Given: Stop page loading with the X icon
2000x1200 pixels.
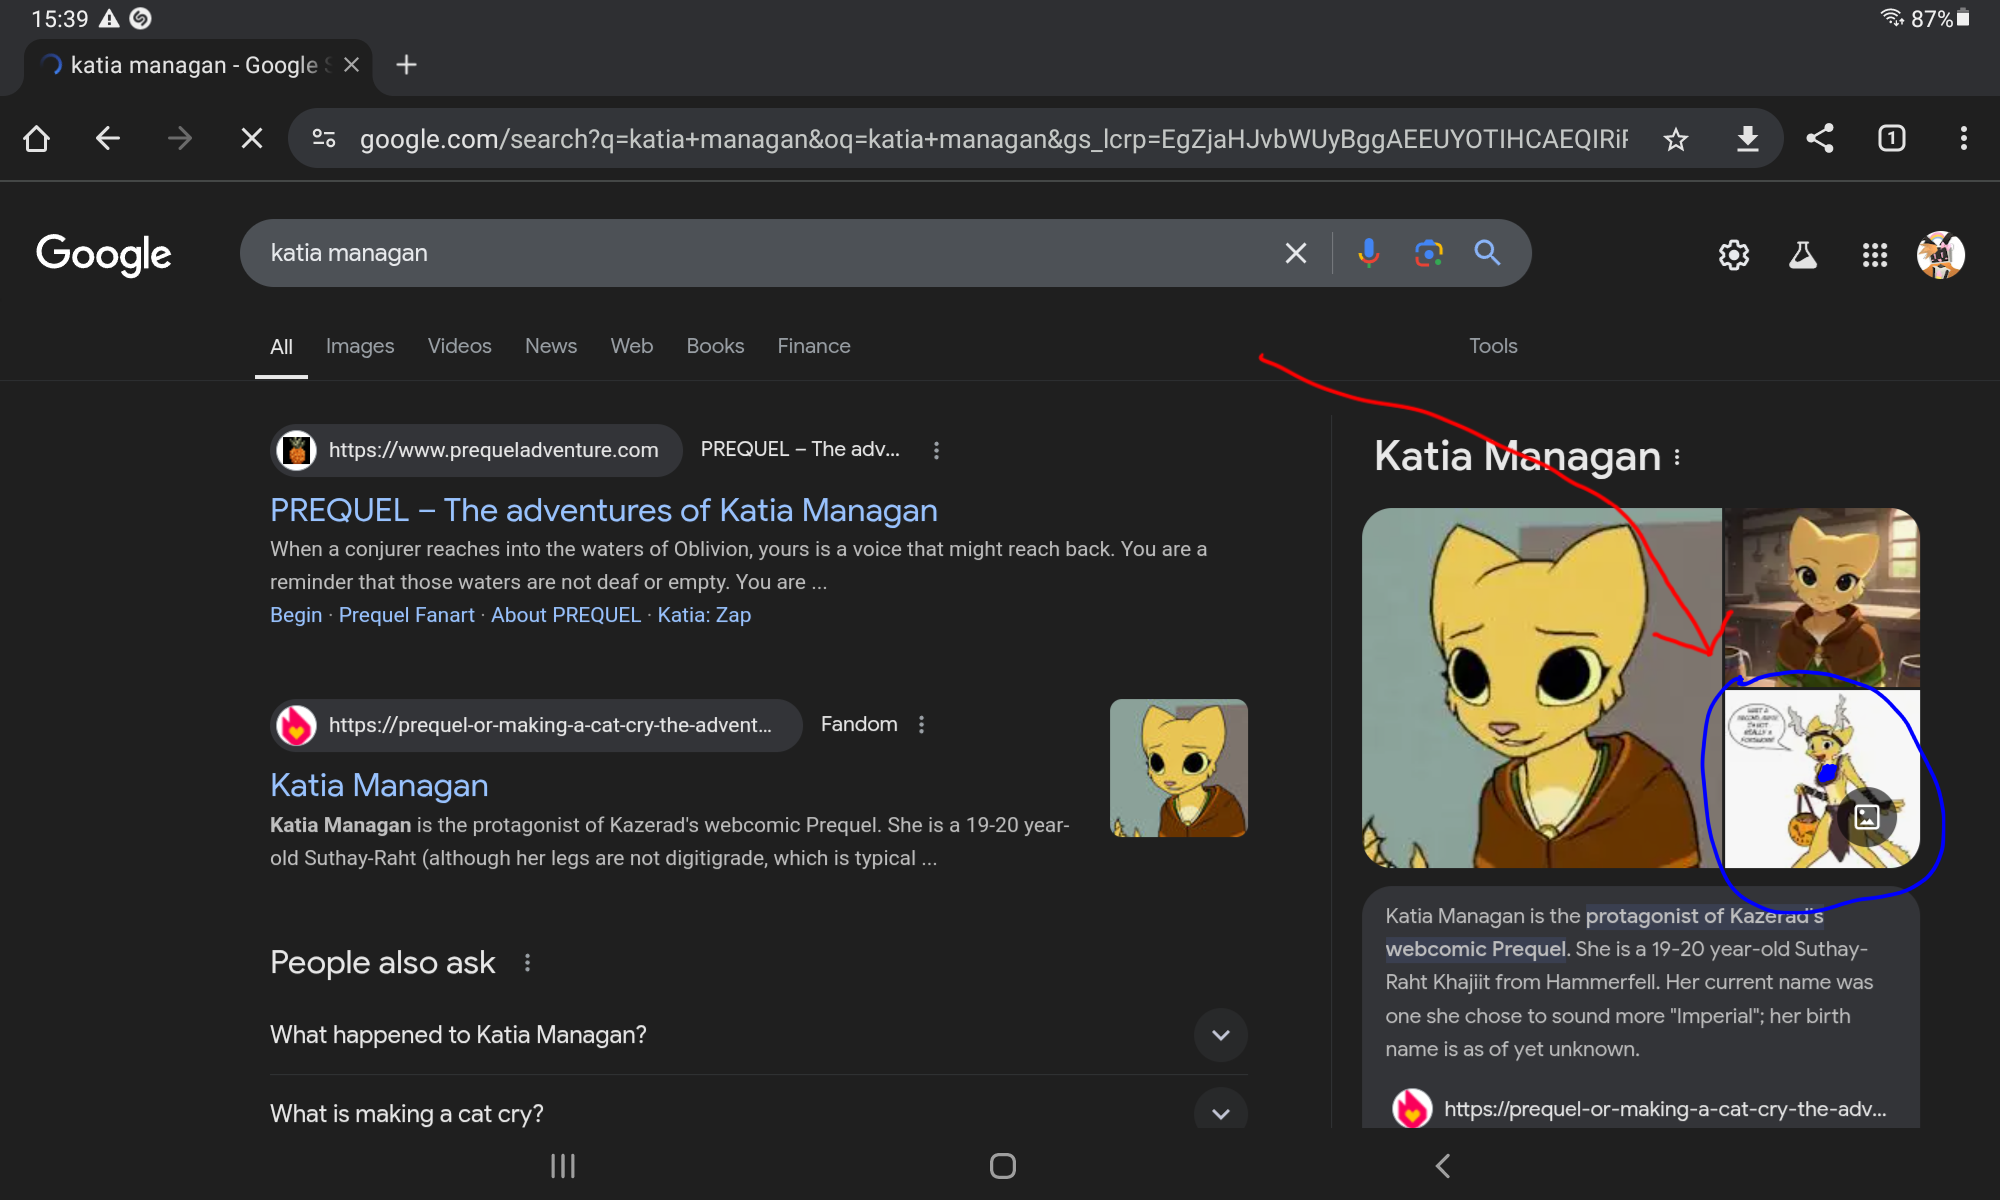Looking at the screenshot, I should pyautogui.click(x=252, y=138).
